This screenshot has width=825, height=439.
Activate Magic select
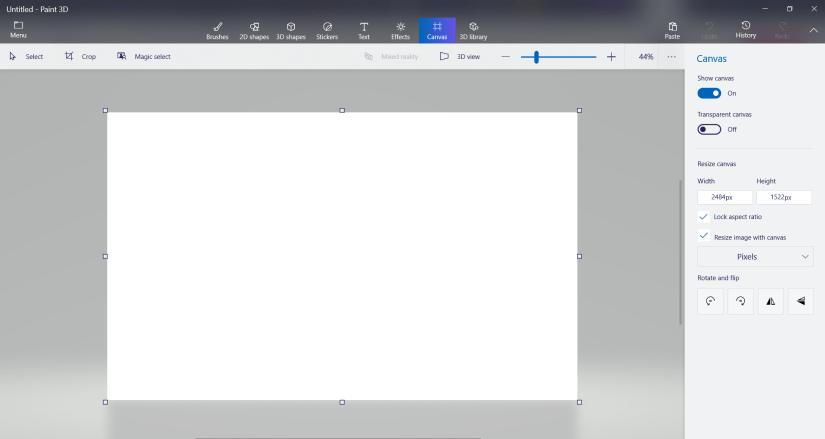point(144,56)
